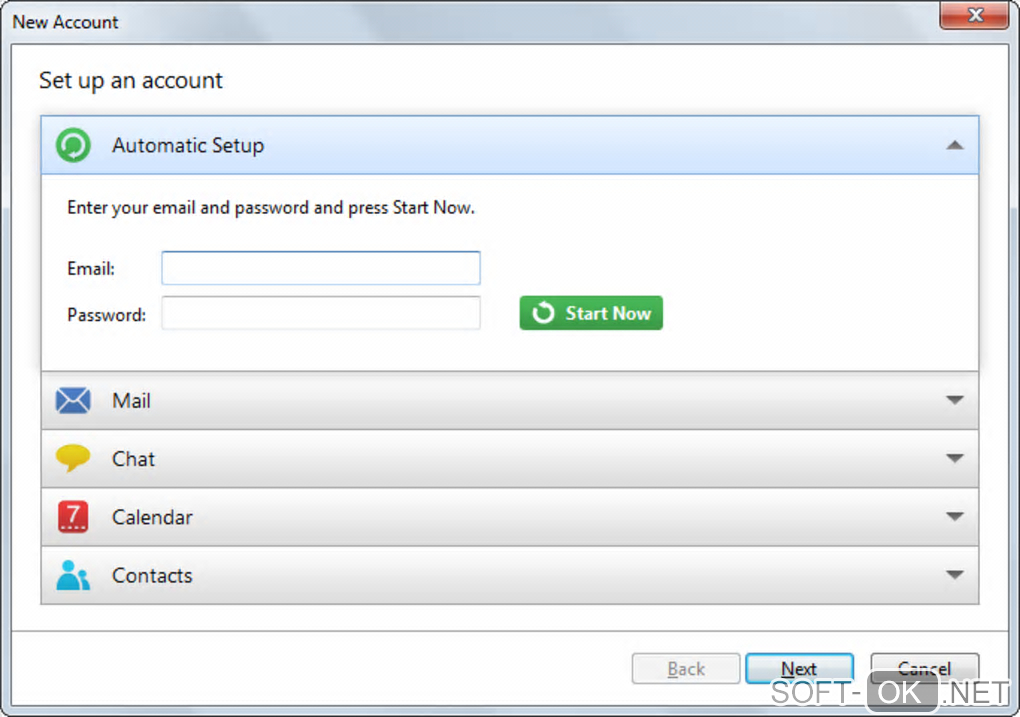The image size is (1020, 717).
Task: Collapse the Automatic Setup section arrow
Action: 954,145
